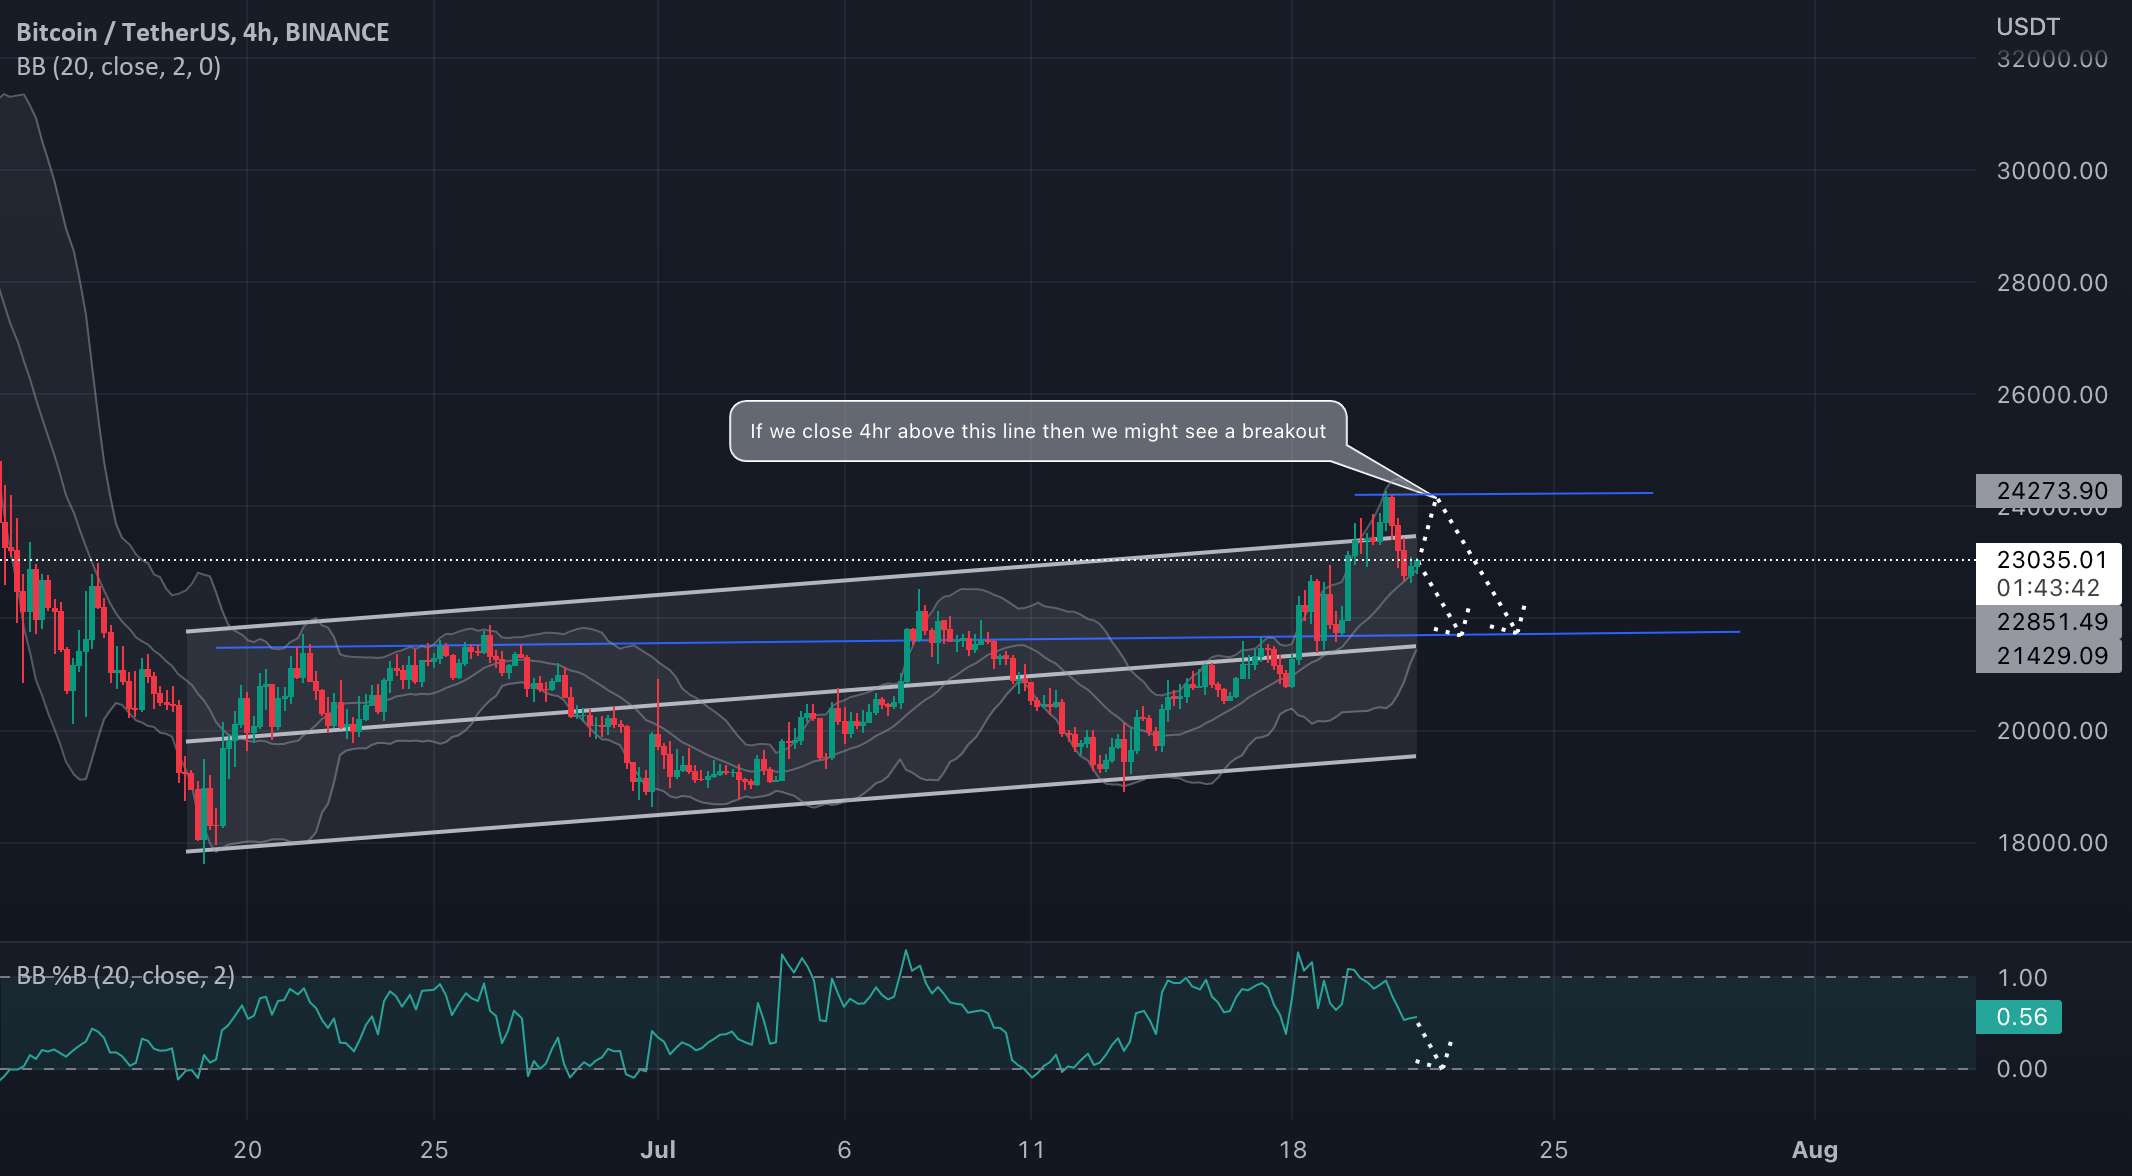This screenshot has height=1176, width=2132.
Task: Click the 1.00 level on %B axis
Action: coord(2022,978)
